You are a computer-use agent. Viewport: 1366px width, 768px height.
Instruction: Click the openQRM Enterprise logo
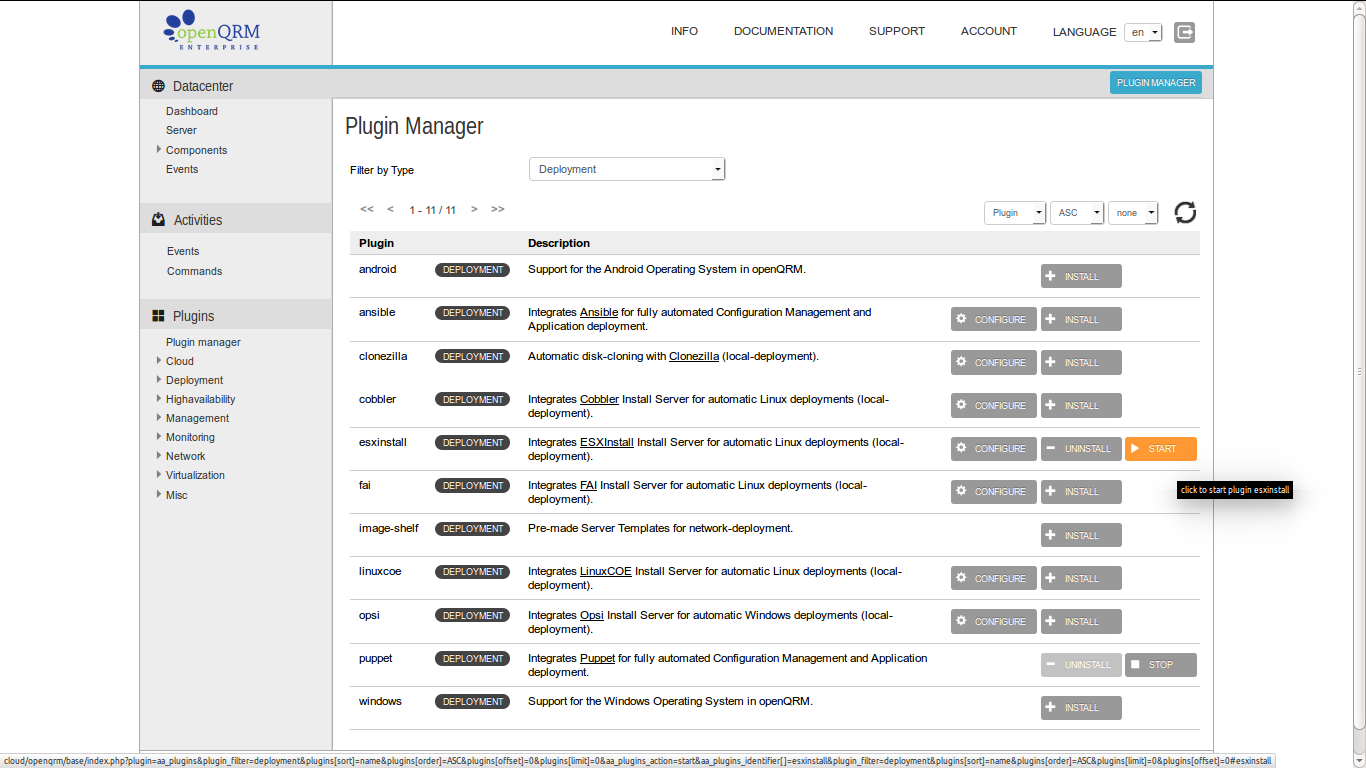211,31
